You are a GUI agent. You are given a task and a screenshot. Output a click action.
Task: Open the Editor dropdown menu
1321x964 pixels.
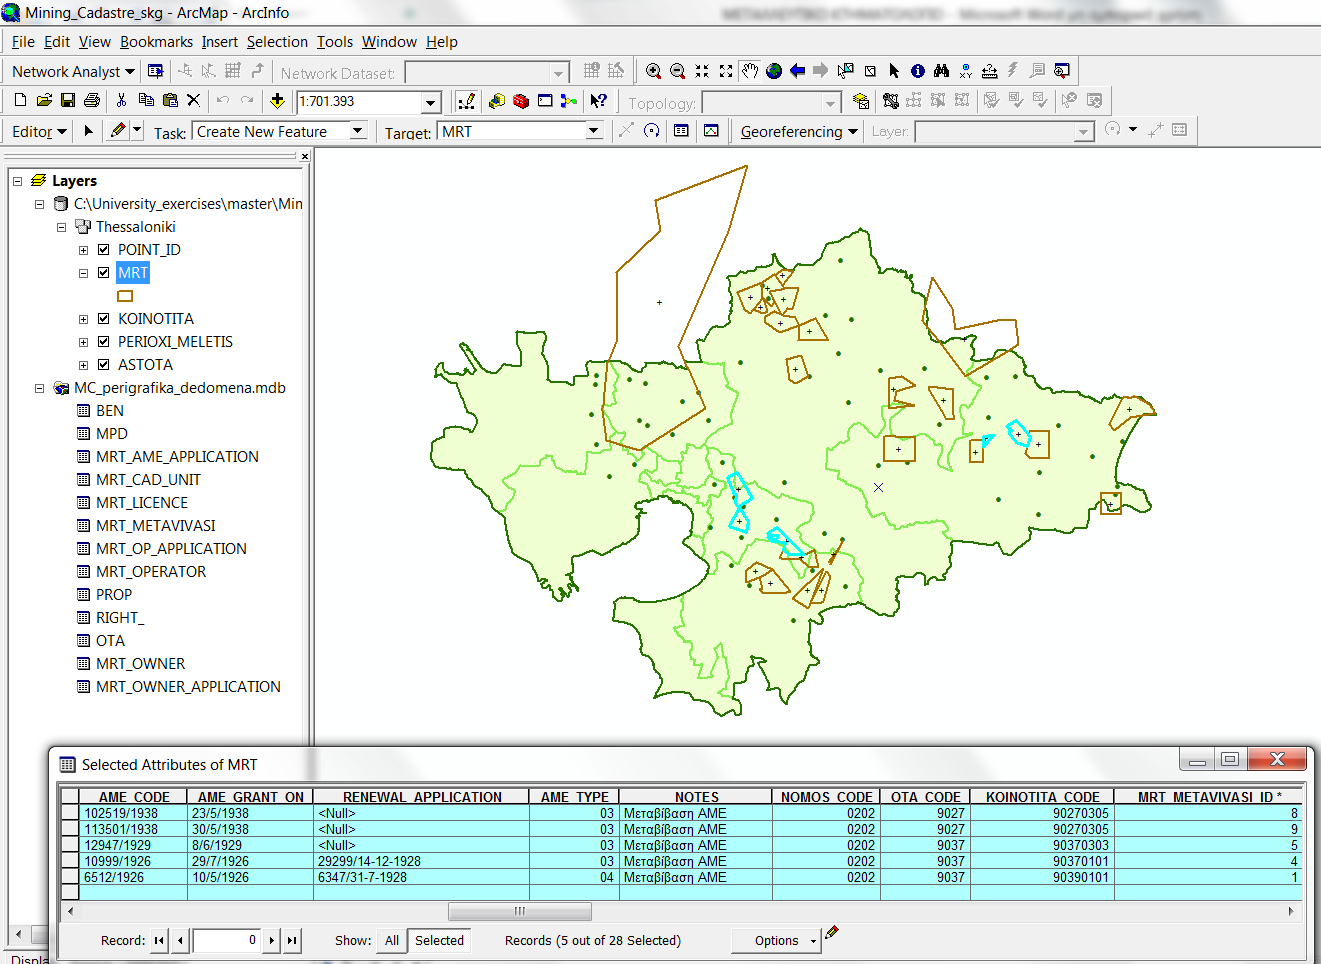pyautogui.click(x=39, y=132)
